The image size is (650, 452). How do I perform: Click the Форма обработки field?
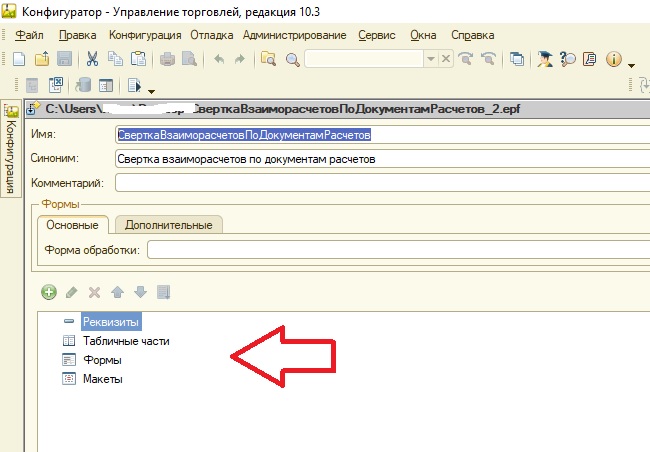(x=398, y=250)
